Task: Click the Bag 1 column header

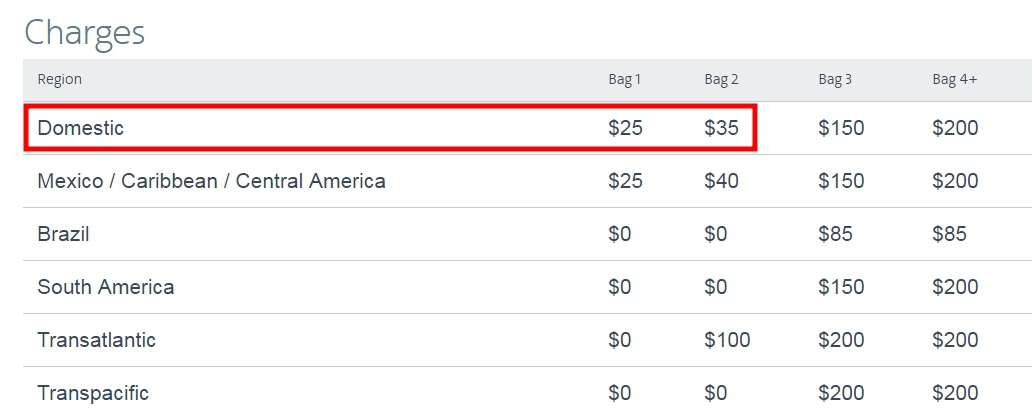Action: coord(625,80)
